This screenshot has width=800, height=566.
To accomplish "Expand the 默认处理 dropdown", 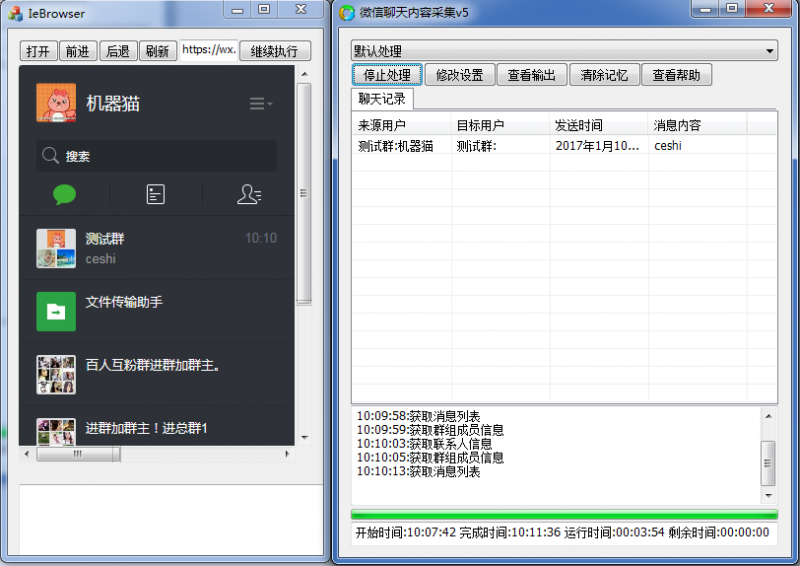I will (x=564, y=51).
